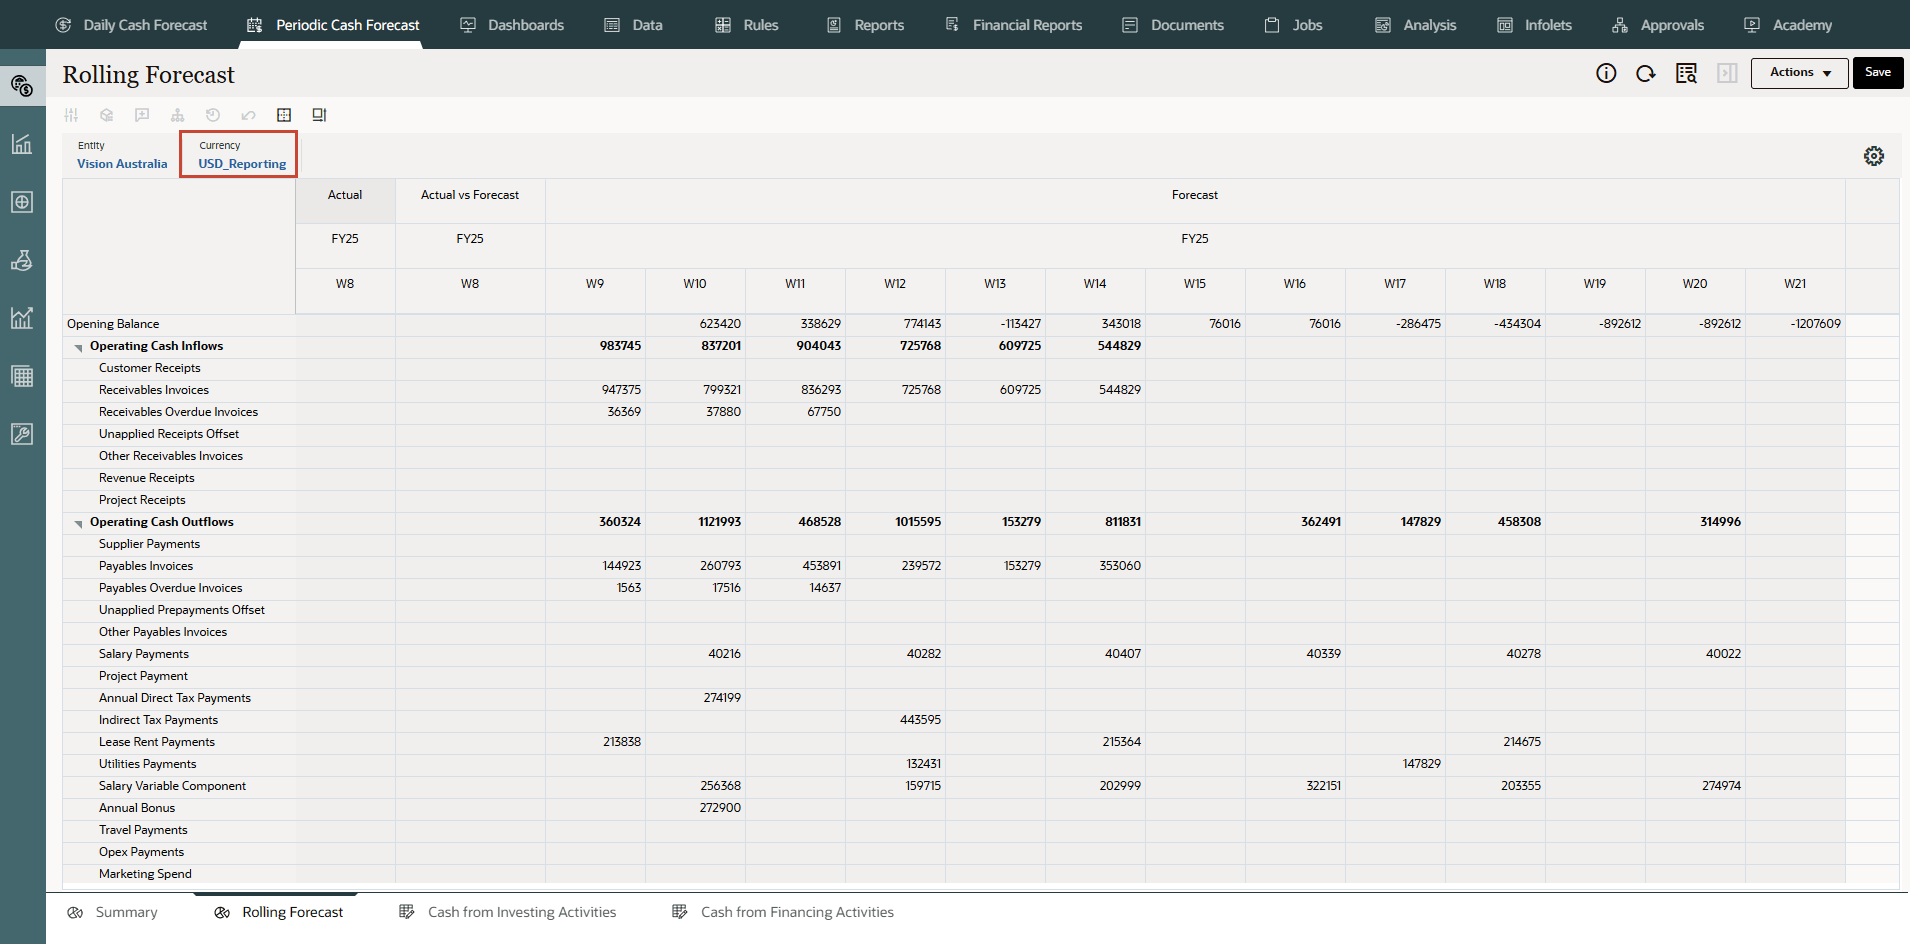Open the trend line chart sidebar icon
This screenshot has width=1910, height=944.
click(x=22, y=318)
